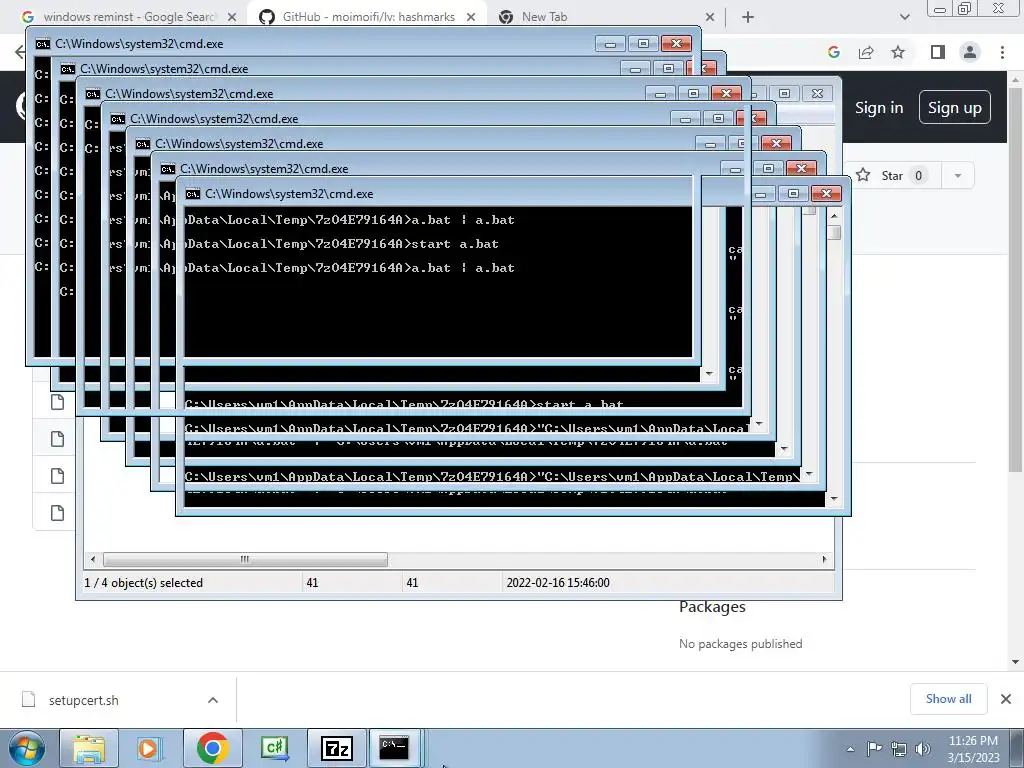Click the volume speaker tray icon
Screen dimensions: 1024x768
(923, 748)
